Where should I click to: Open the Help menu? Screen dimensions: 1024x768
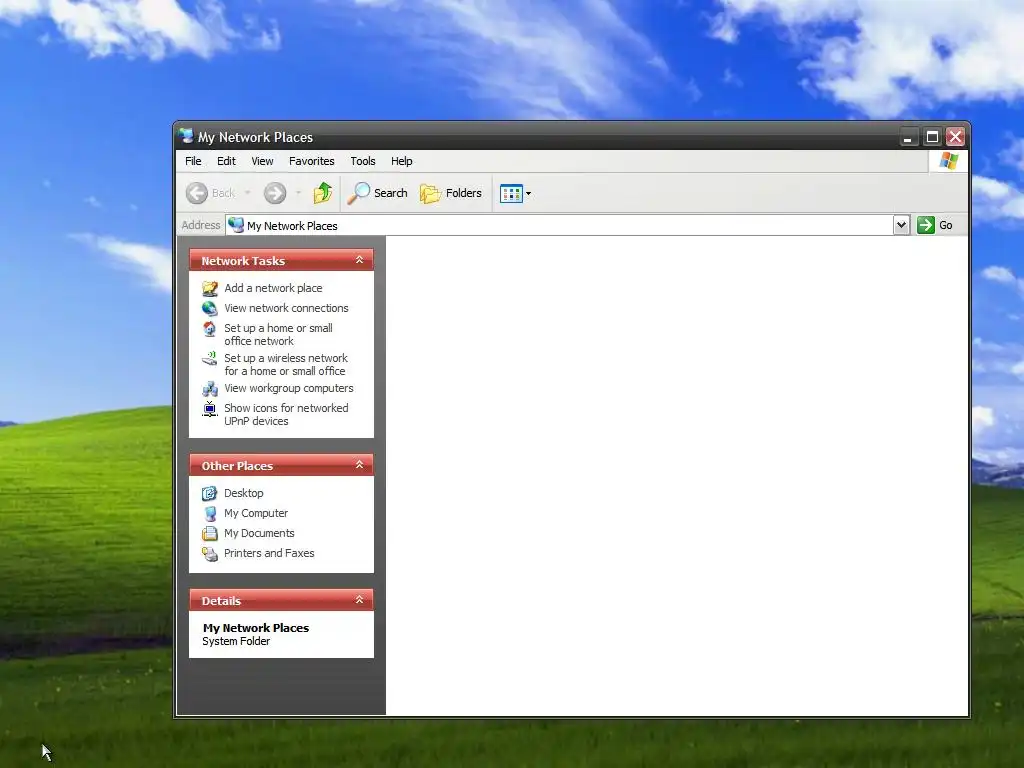point(402,161)
